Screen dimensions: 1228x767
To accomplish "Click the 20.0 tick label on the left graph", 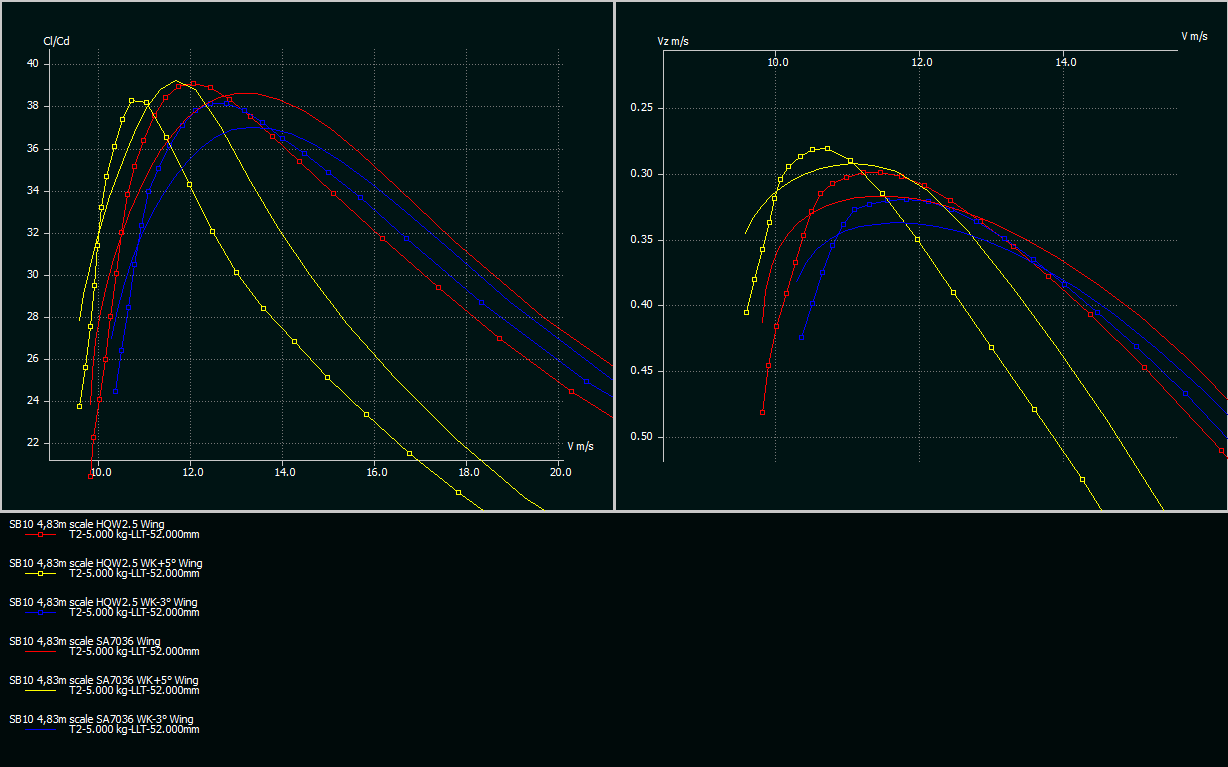I will click(x=561, y=472).
